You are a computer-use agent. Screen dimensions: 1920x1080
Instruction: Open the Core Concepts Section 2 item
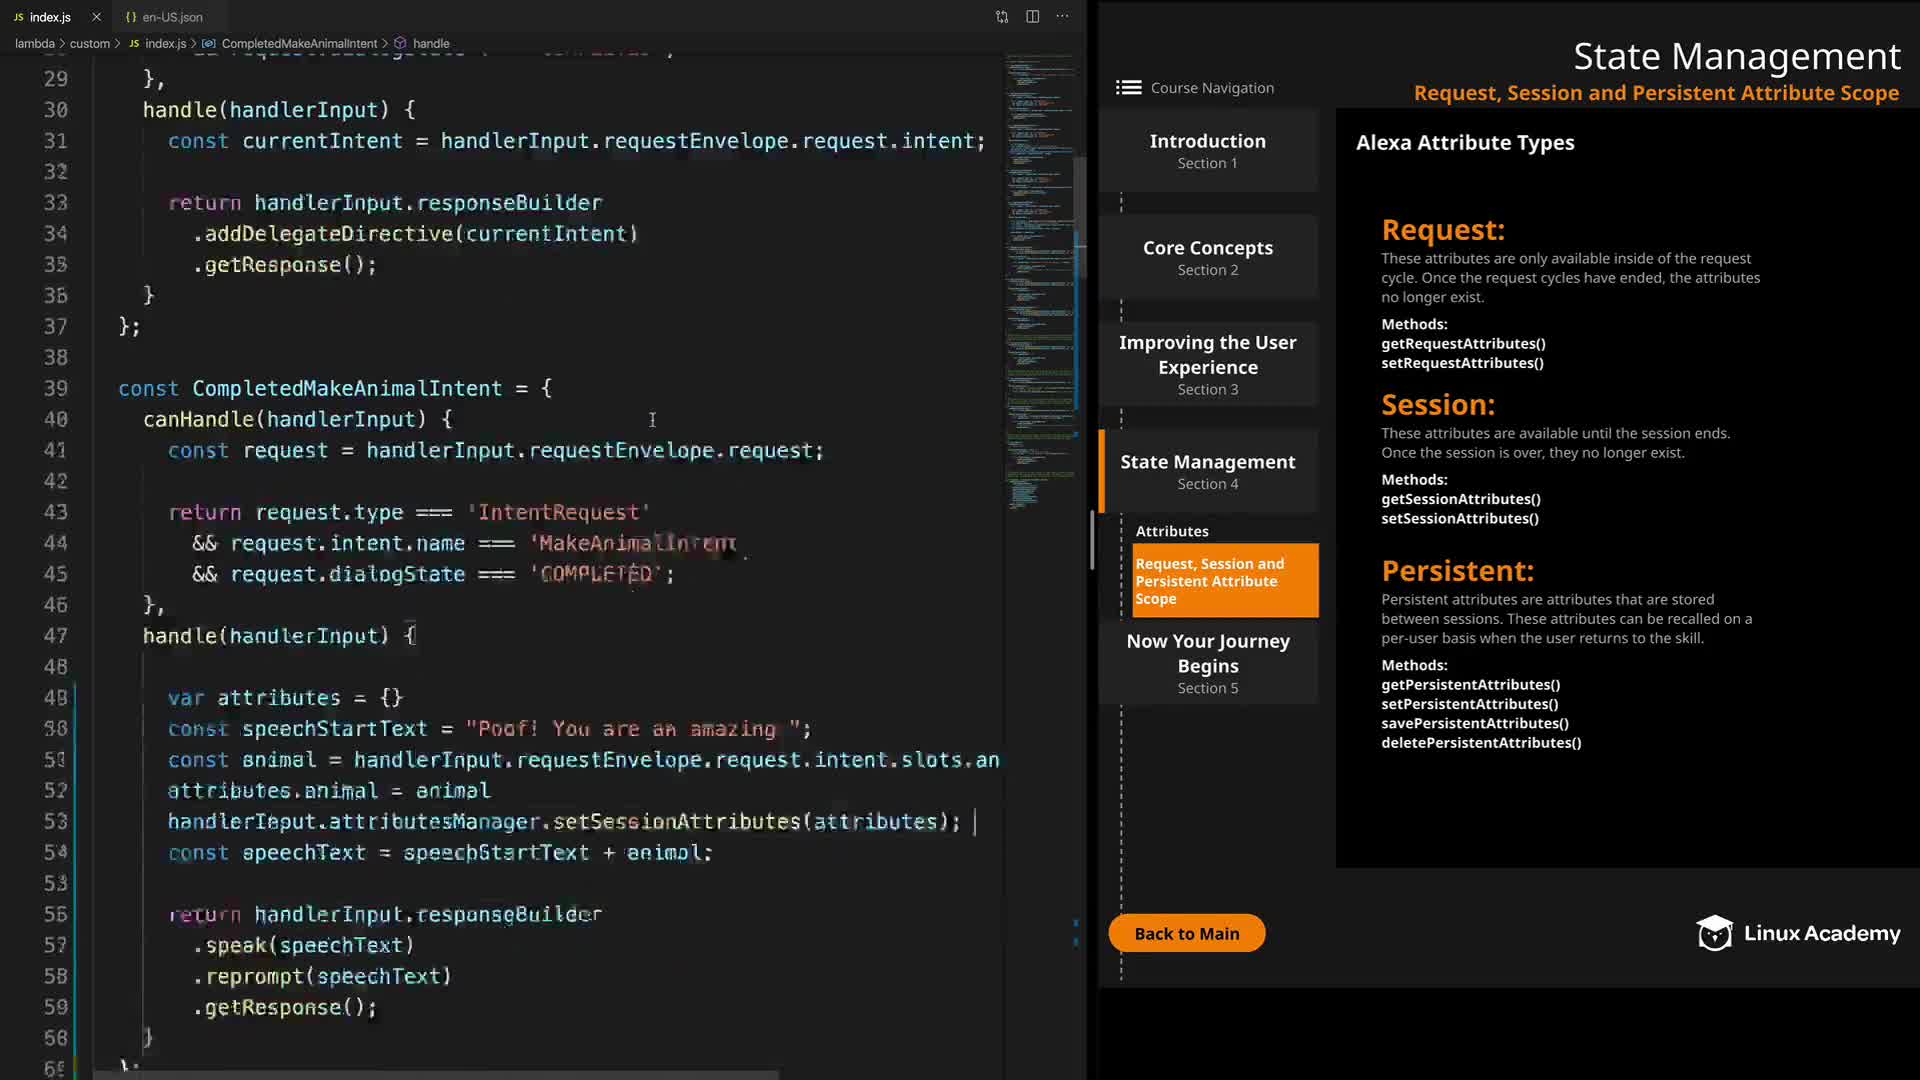1207,257
